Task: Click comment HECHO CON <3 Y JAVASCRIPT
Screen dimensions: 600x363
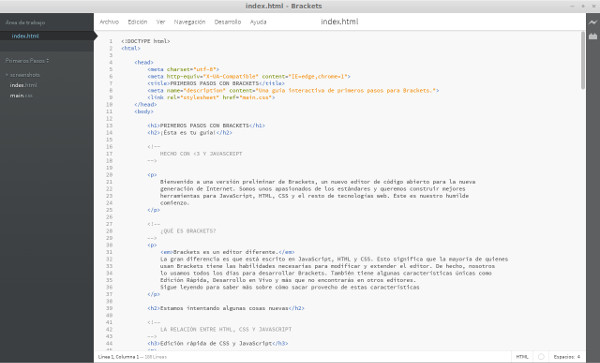Action: [x=201, y=154]
